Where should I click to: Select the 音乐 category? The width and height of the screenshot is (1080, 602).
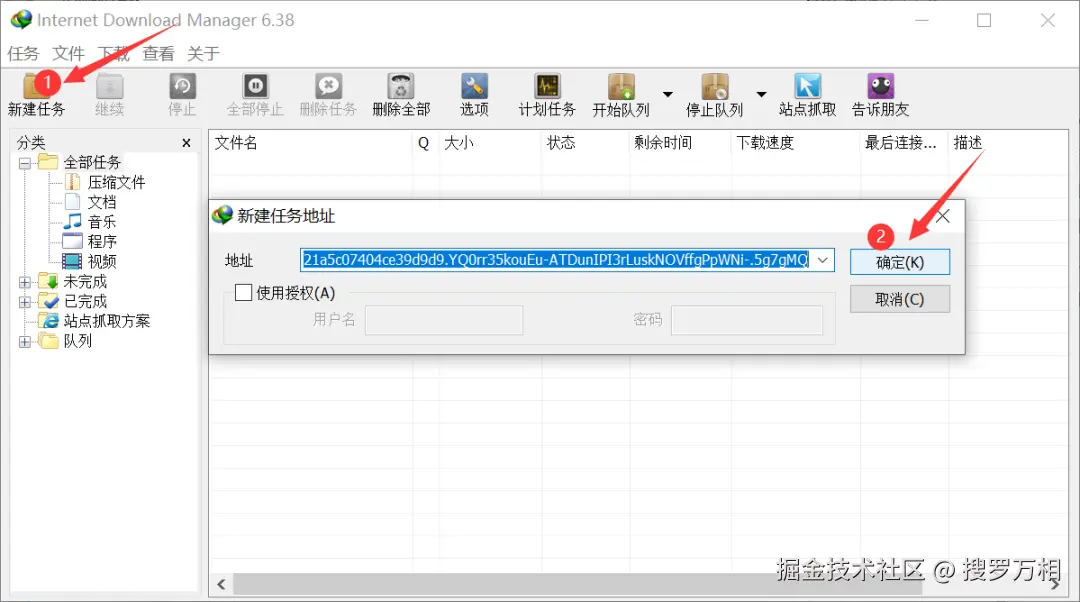102,222
